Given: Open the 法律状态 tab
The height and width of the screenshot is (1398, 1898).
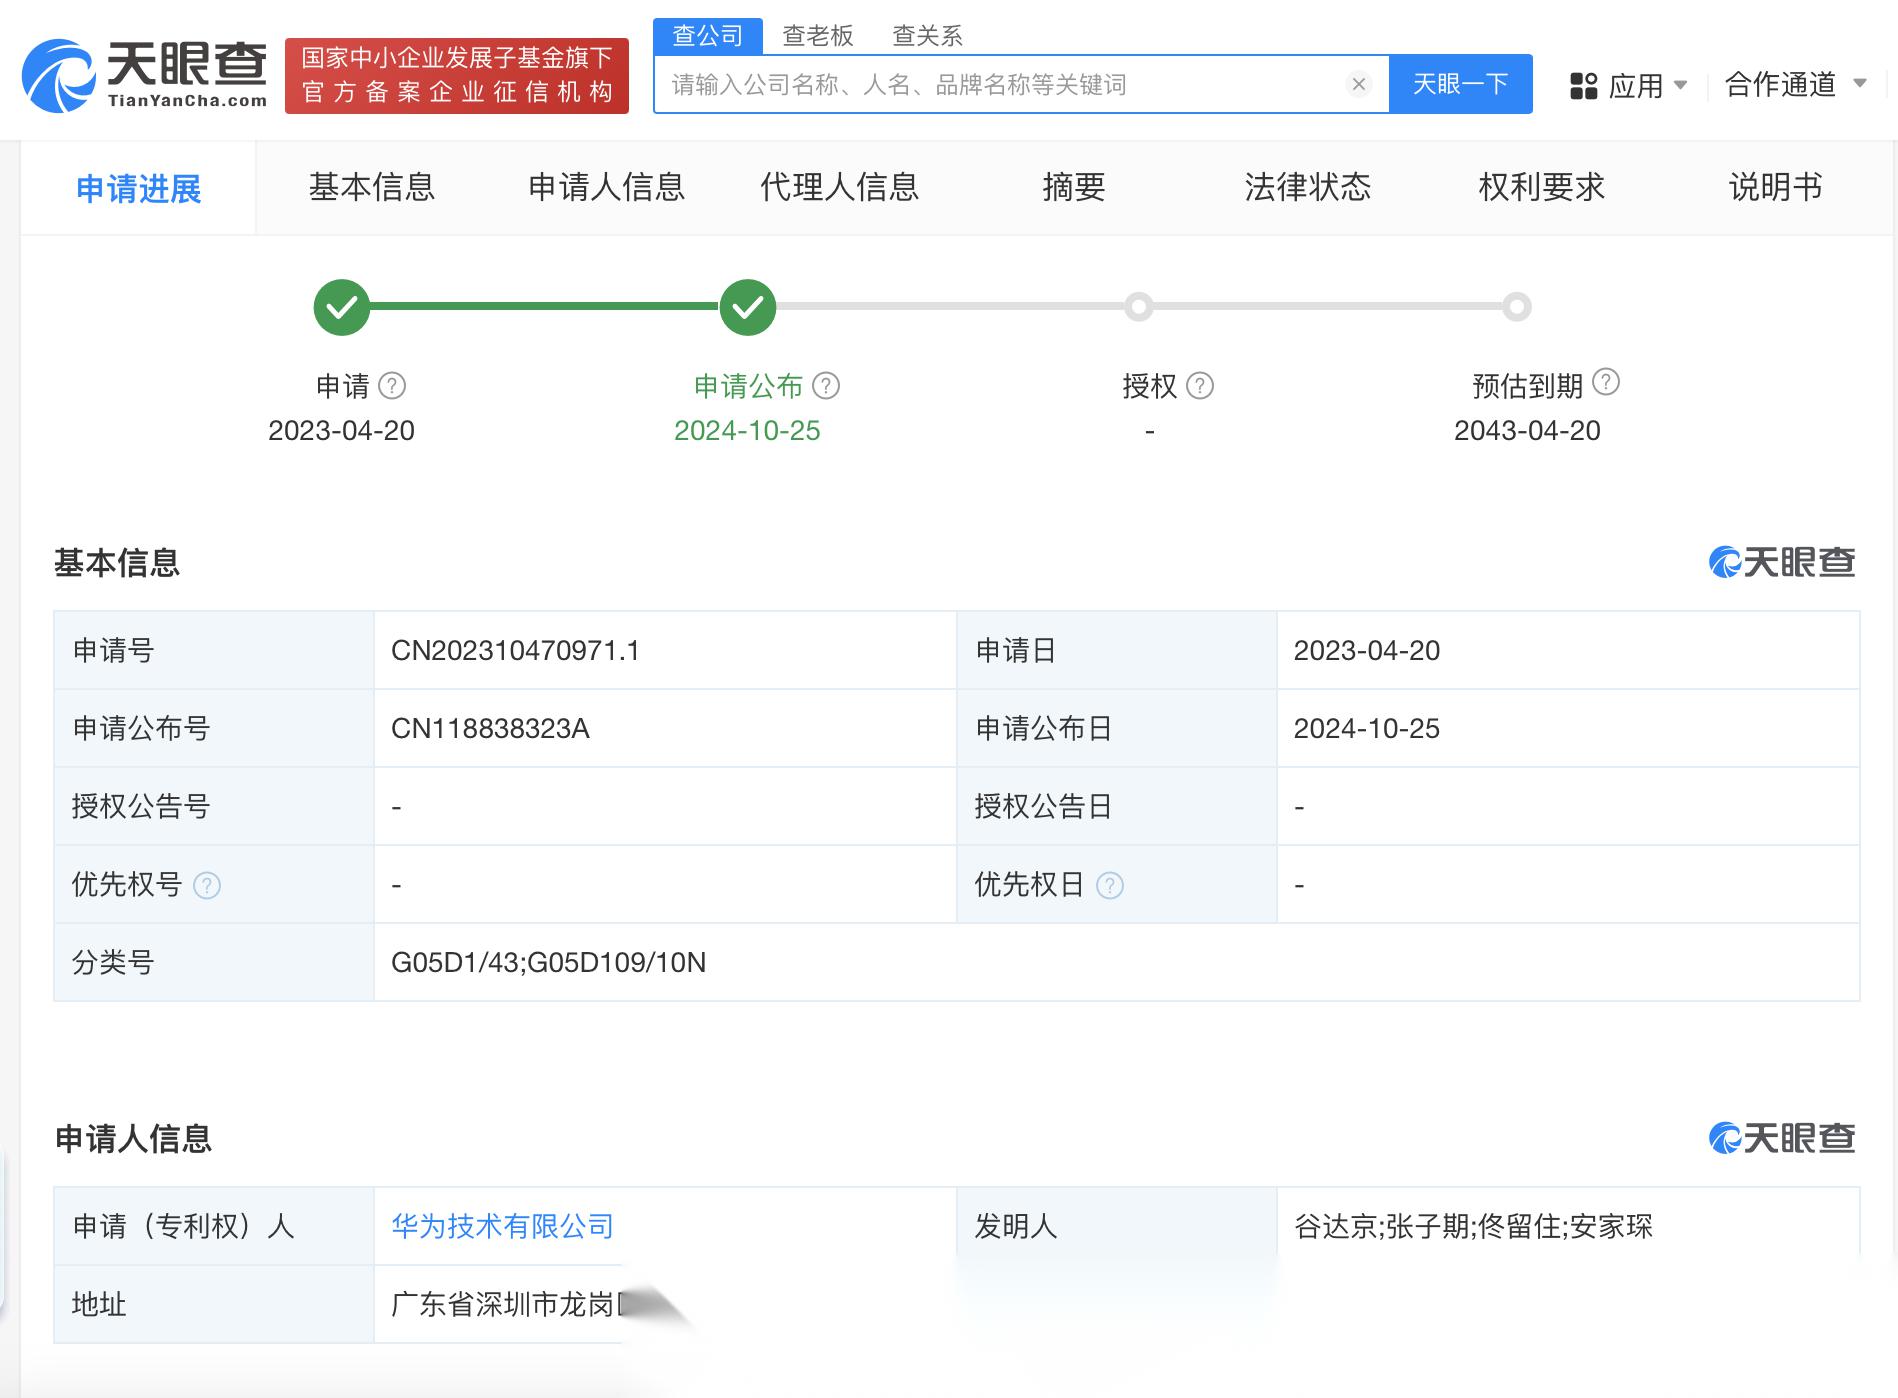Looking at the screenshot, I should coord(1307,187).
